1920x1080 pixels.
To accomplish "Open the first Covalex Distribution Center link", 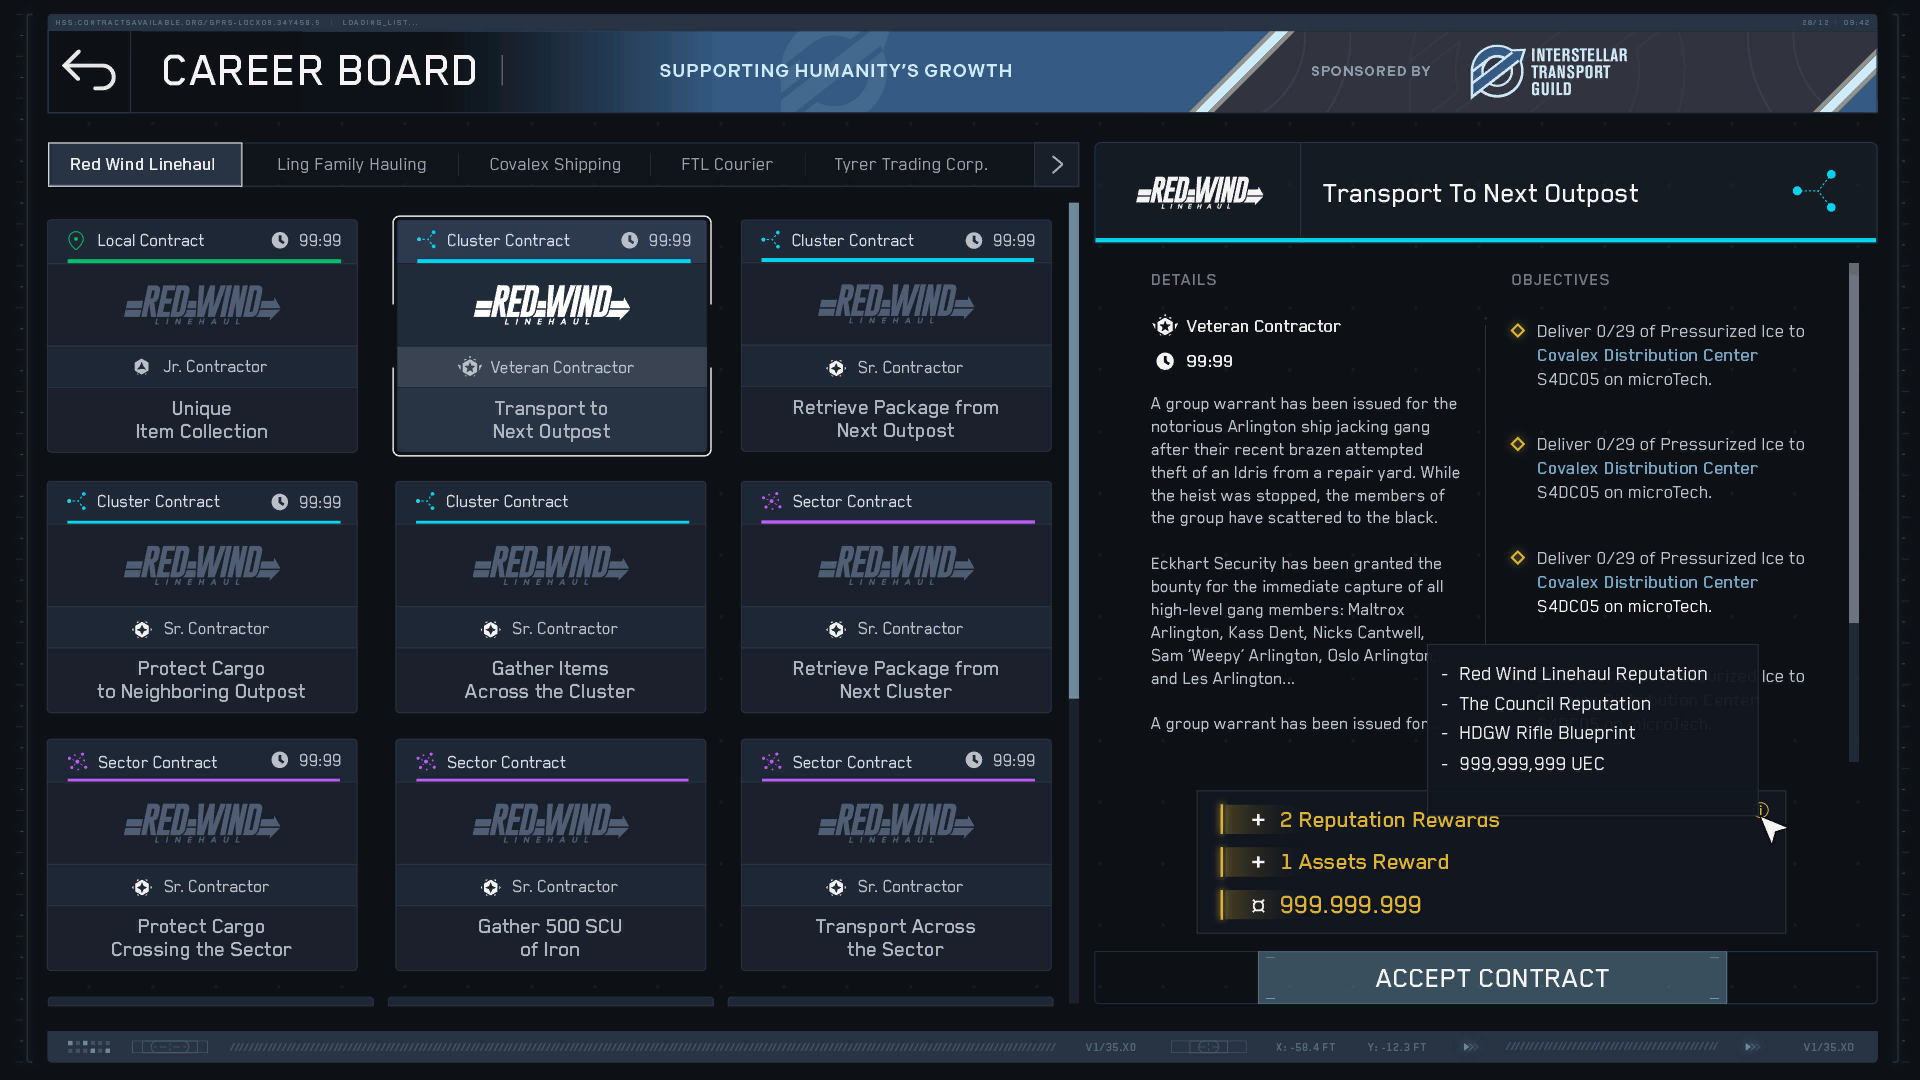I will [1647, 355].
